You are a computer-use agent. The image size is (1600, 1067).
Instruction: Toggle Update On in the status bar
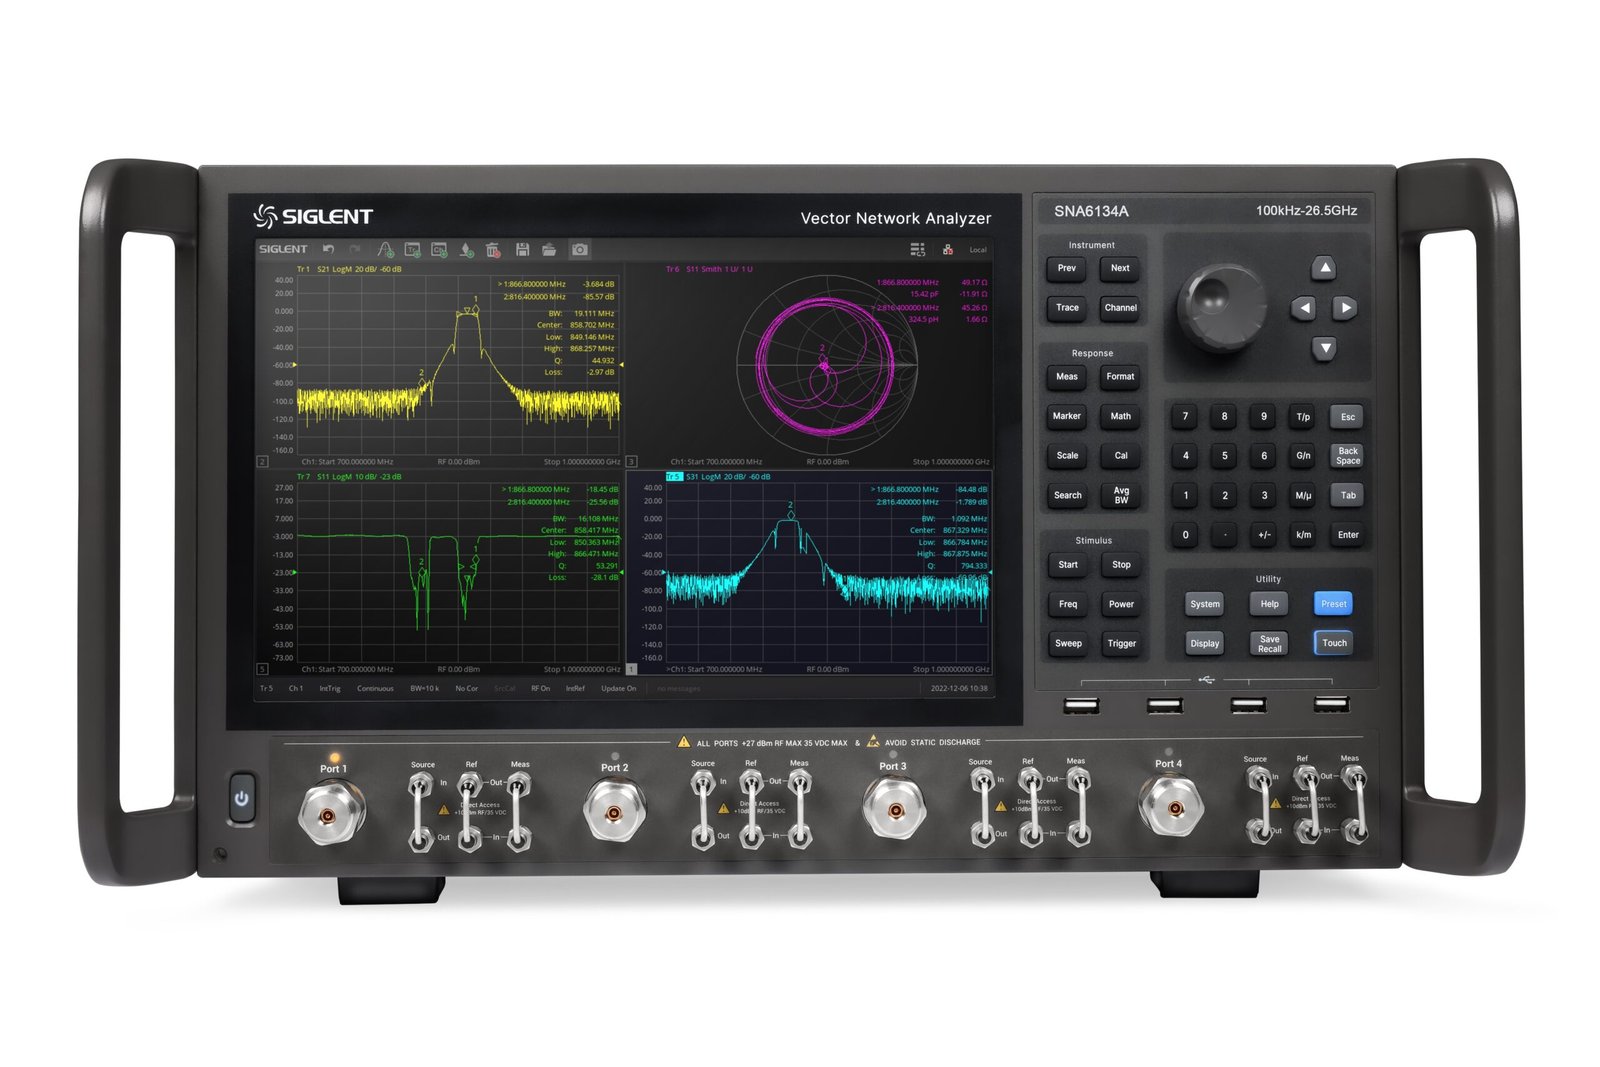(618, 688)
